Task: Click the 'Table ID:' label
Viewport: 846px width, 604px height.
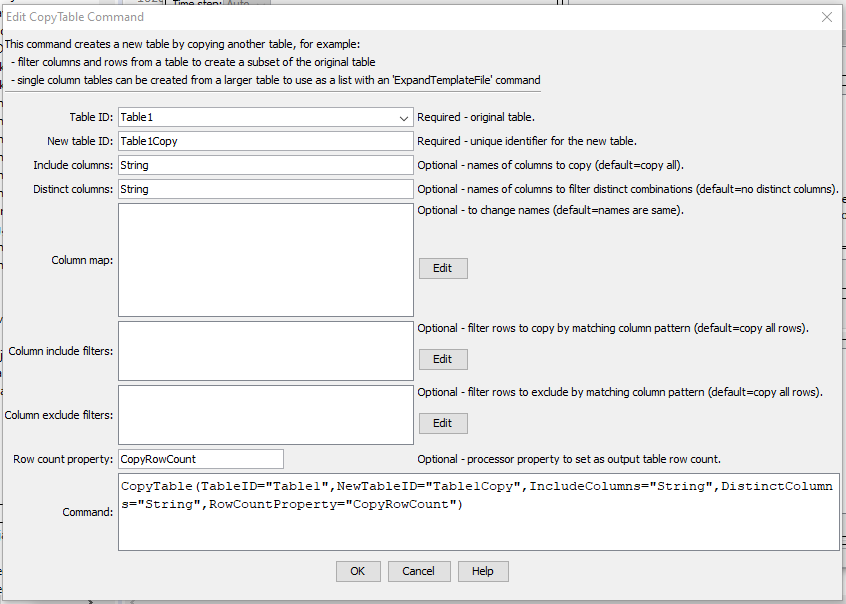Action: [x=91, y=117]
